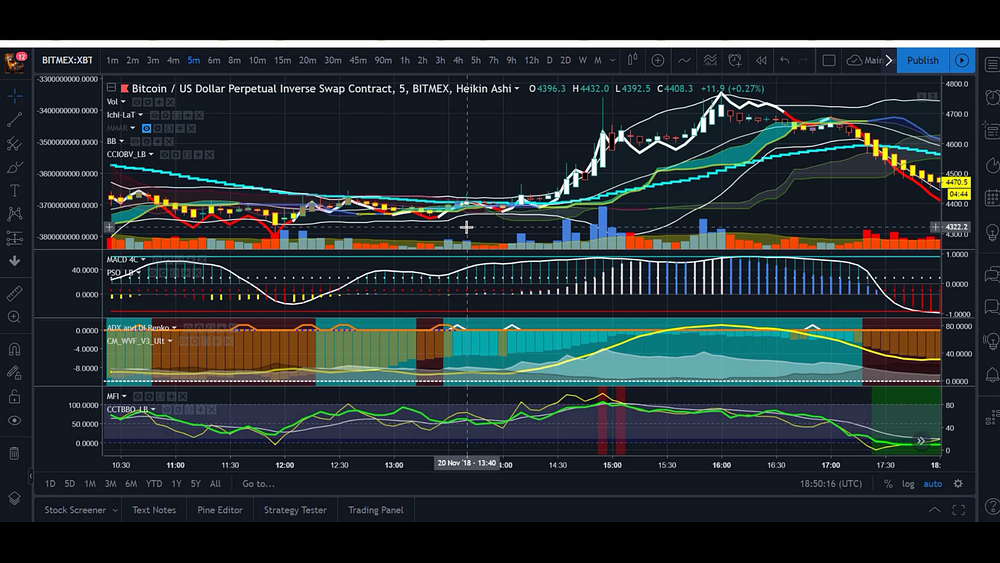Select the text annotation tool
Image resolution: width=1000 pixels, height=563 pixels.
15,191
